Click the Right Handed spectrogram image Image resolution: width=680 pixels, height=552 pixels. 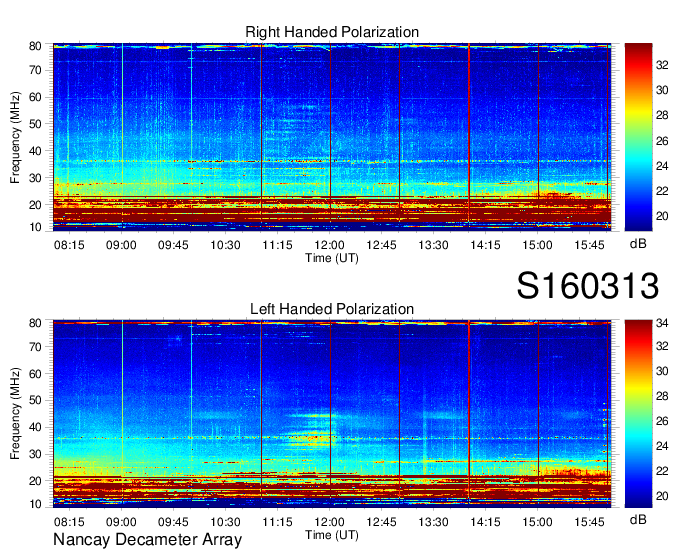[332, 137]
